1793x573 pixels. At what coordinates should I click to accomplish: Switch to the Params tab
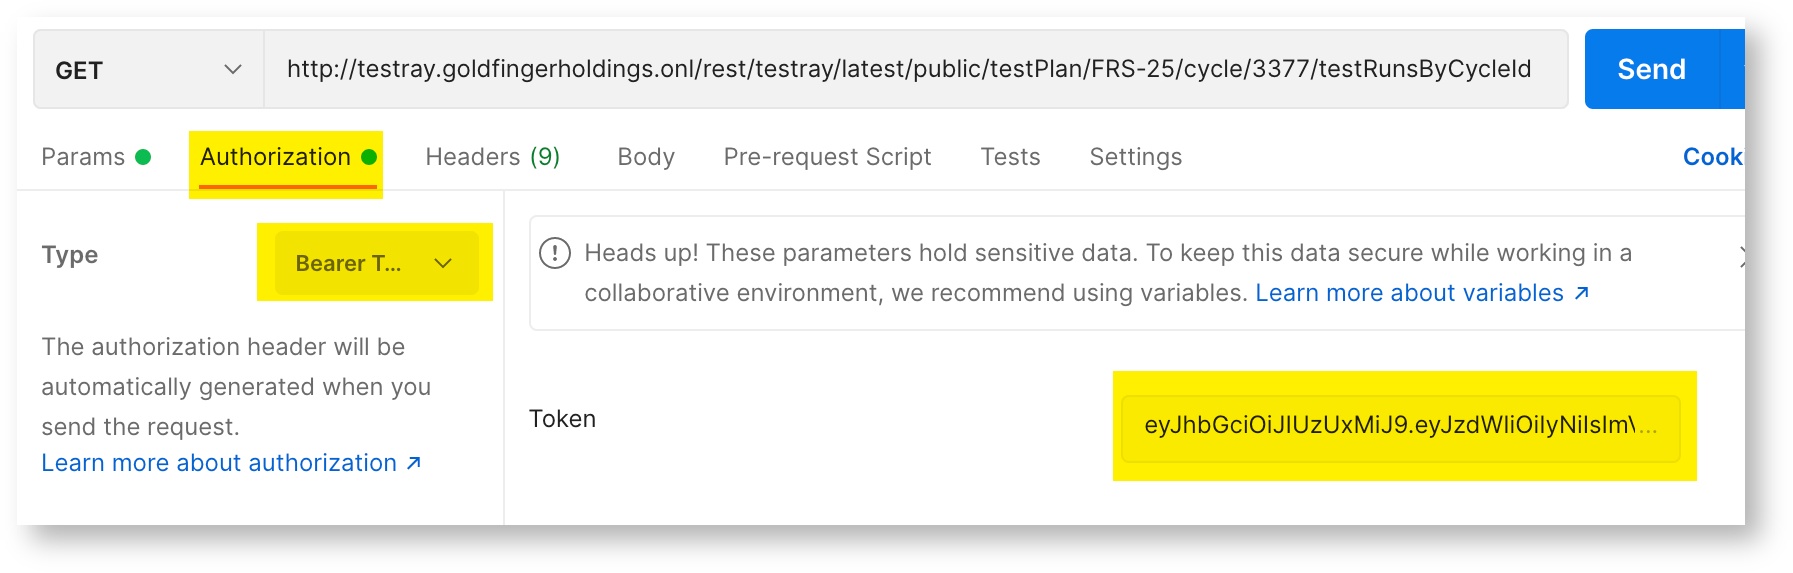coord(83,157)
